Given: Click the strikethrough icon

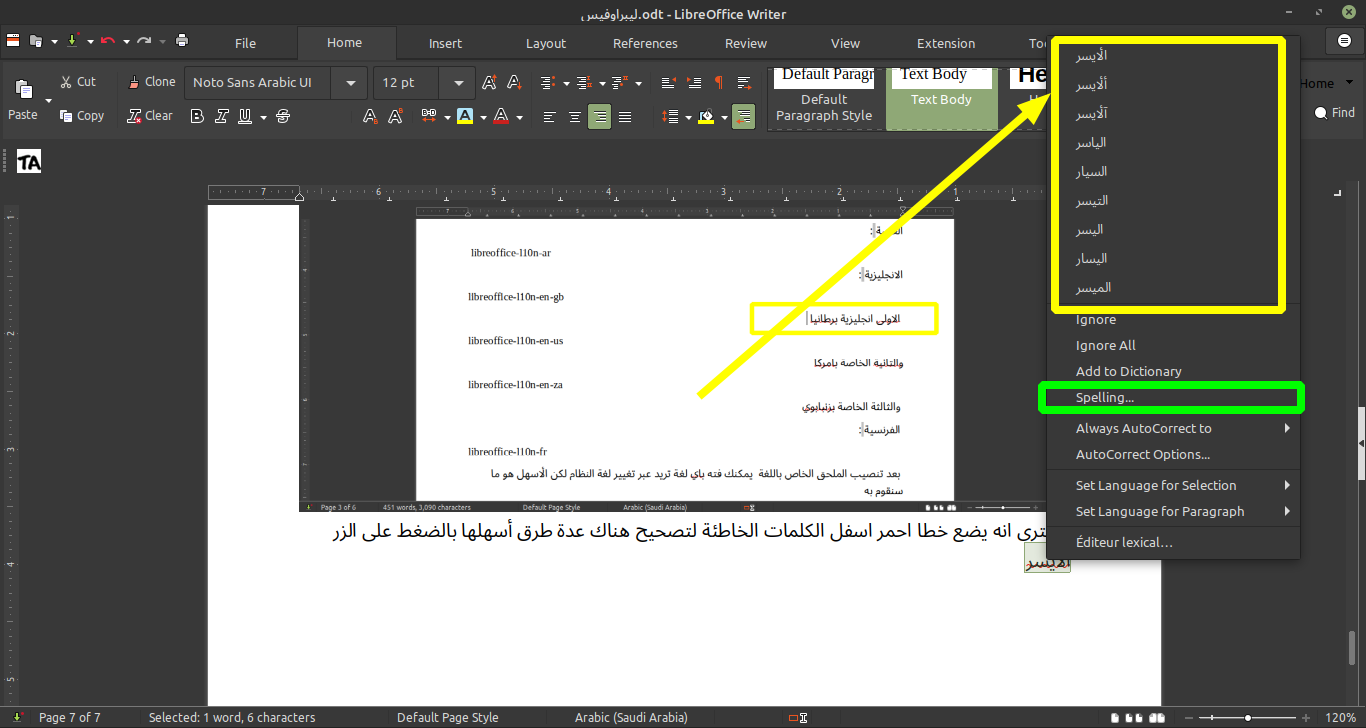Looking at the screenshot, I should click(282, 116).
